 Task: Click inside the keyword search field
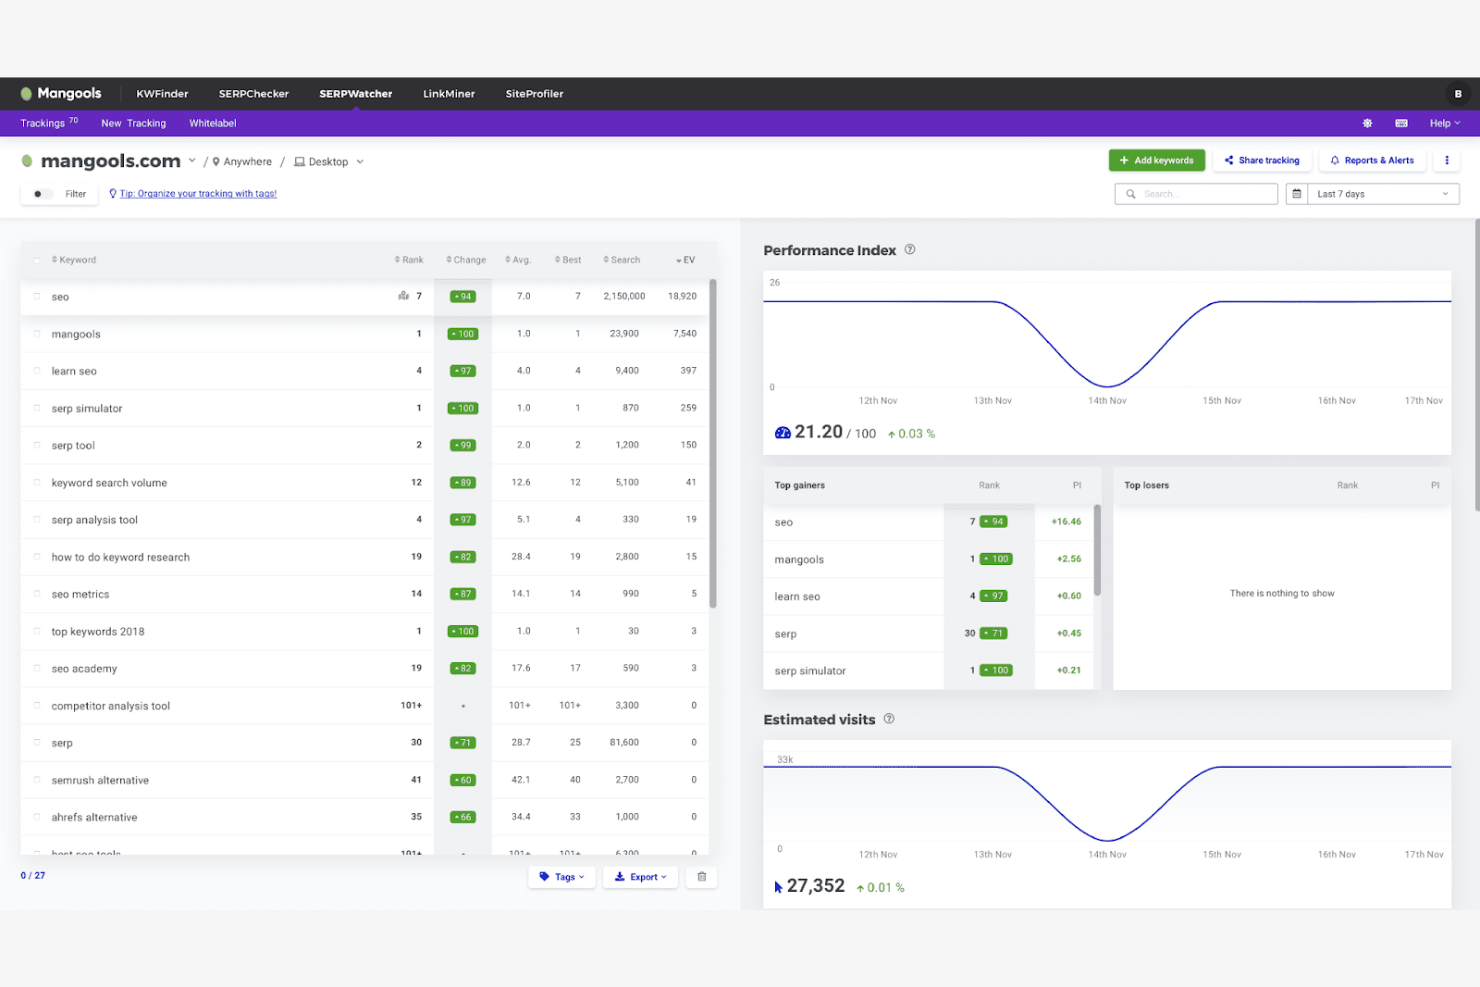pyautogui.click(x=1195, y=193)
